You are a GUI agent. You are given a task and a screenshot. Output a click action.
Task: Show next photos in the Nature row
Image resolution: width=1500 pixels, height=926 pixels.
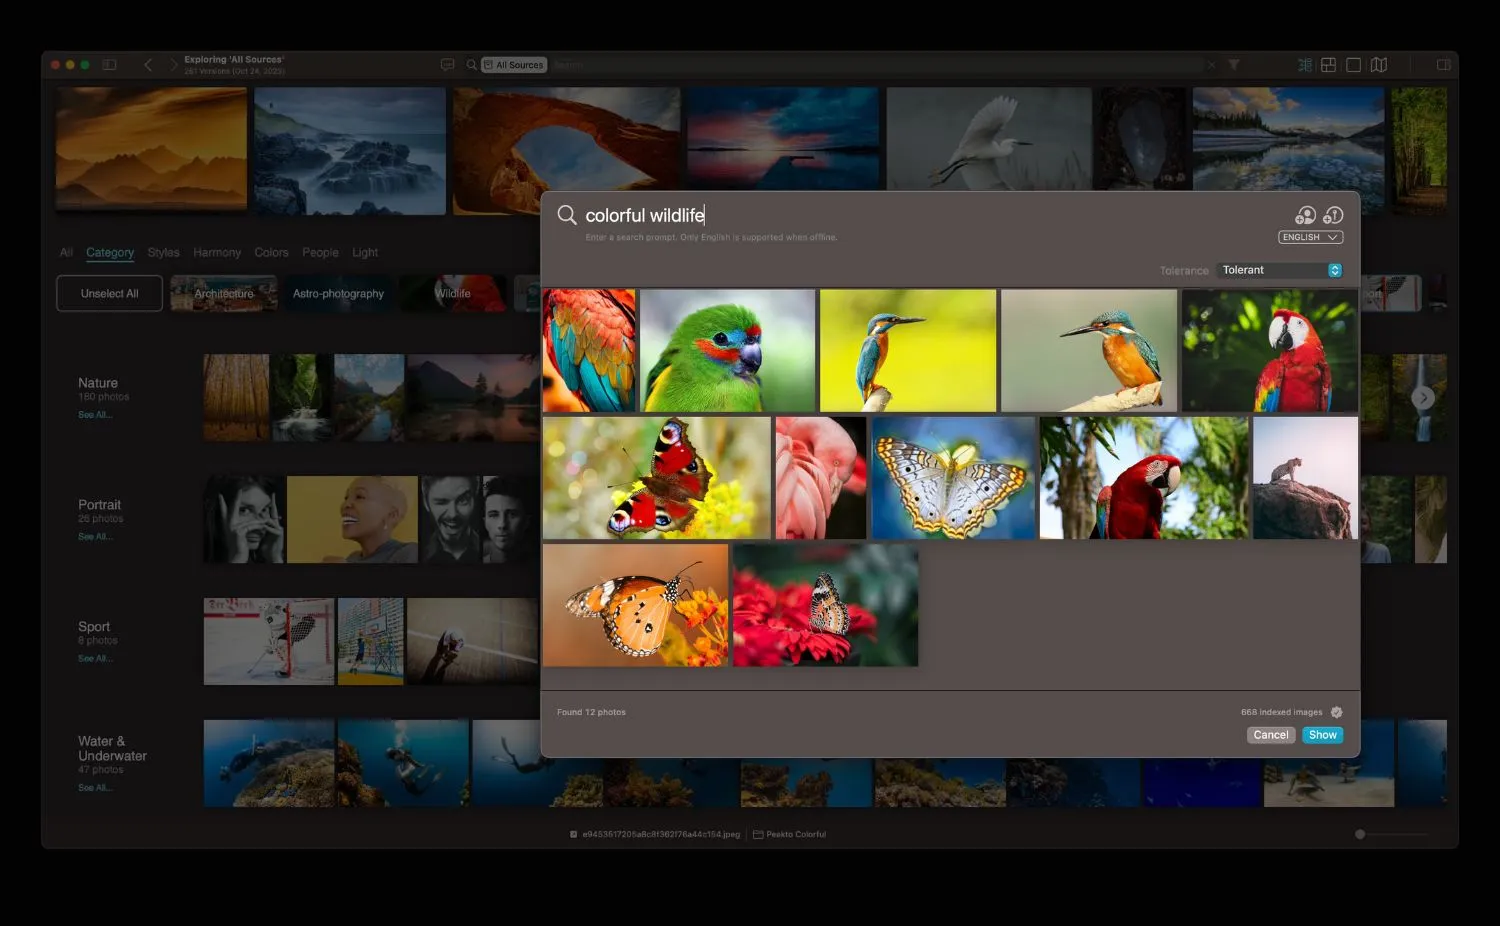[x=1423, y=398]
